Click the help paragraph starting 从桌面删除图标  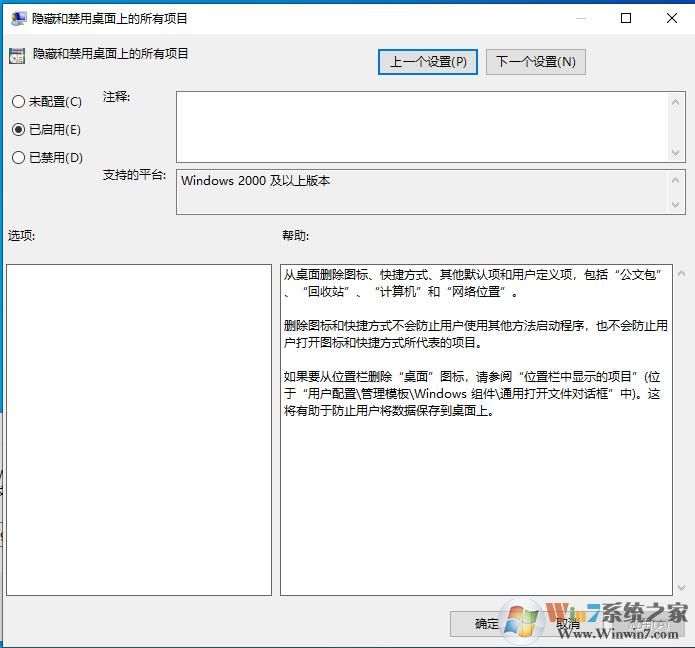472,283
